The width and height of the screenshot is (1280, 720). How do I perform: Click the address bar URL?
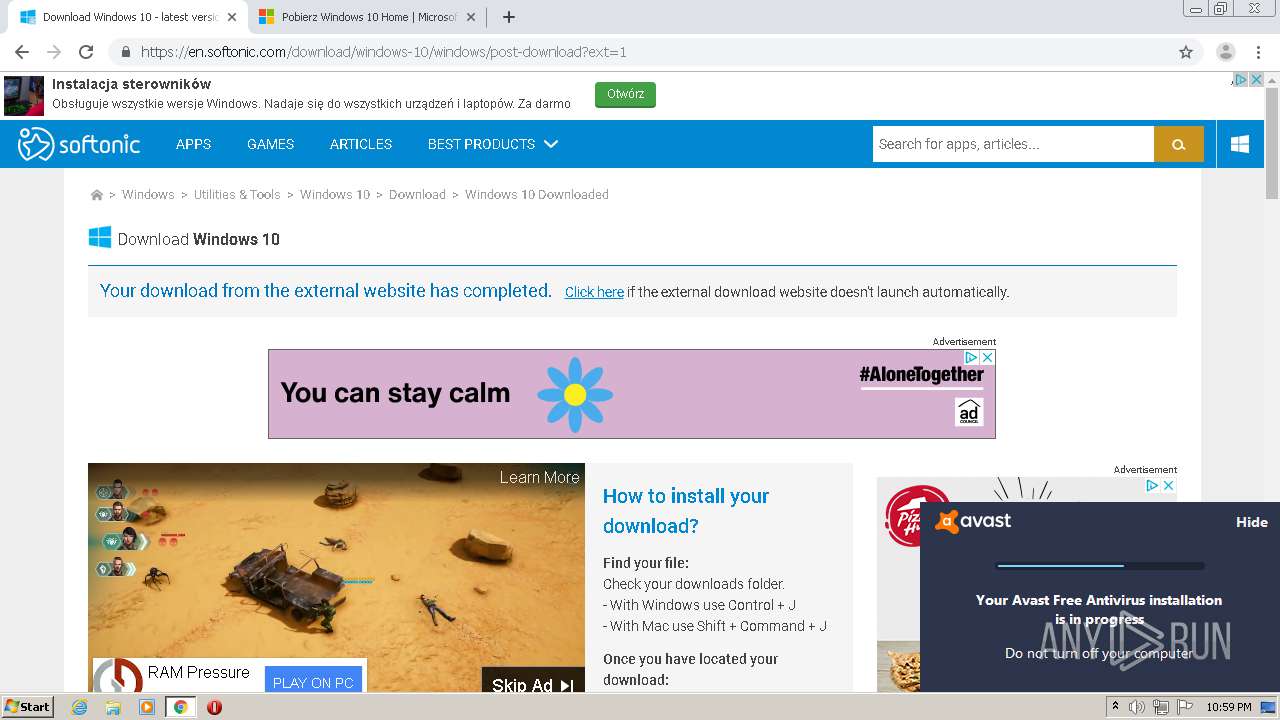(384, 52)
